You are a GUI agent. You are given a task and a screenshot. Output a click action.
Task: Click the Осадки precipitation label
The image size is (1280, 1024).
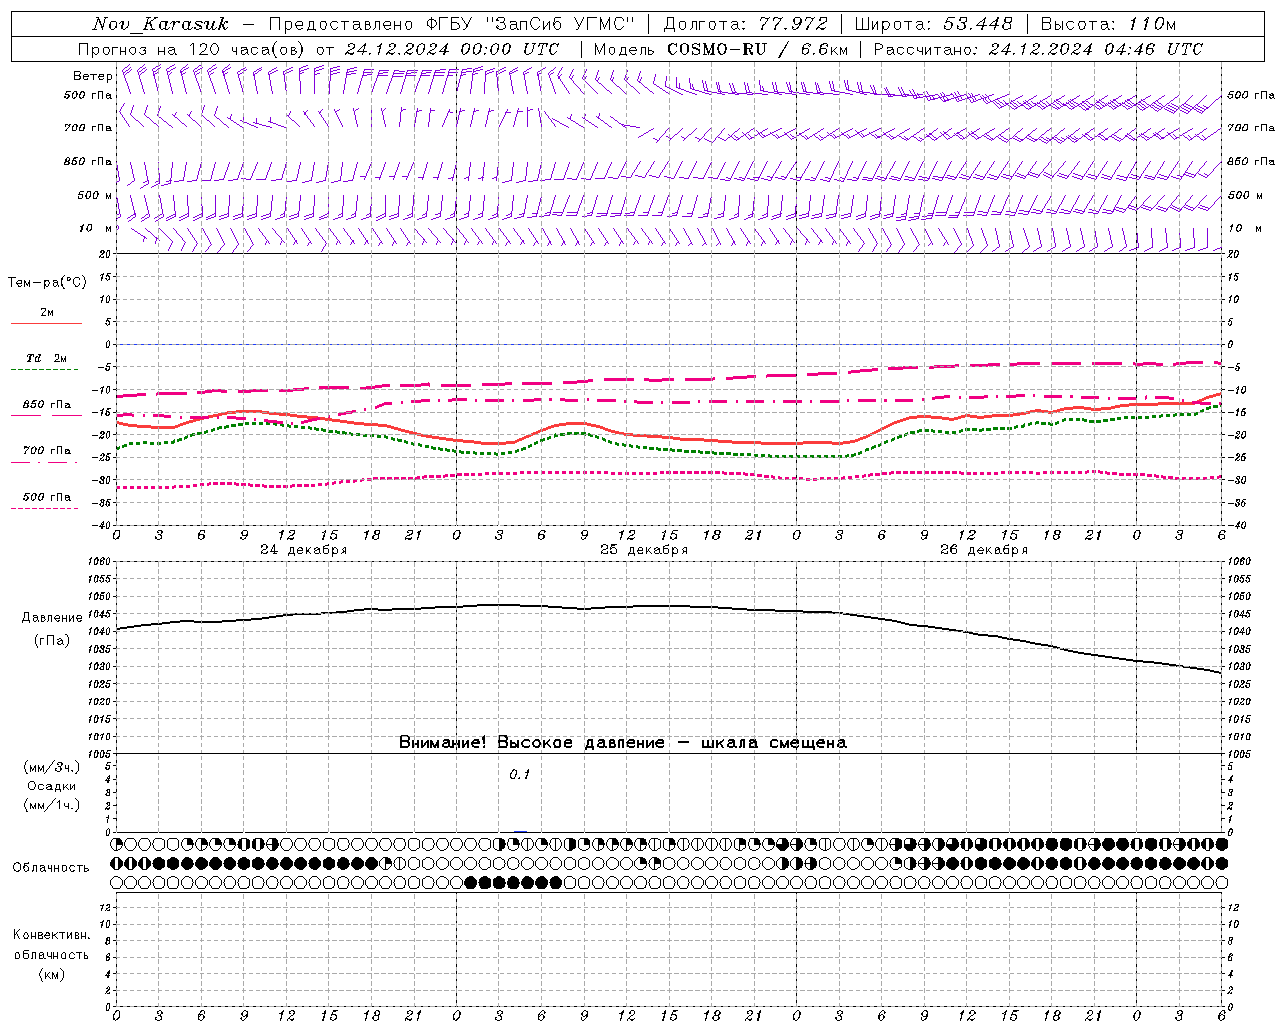click(x=52, y=786)
